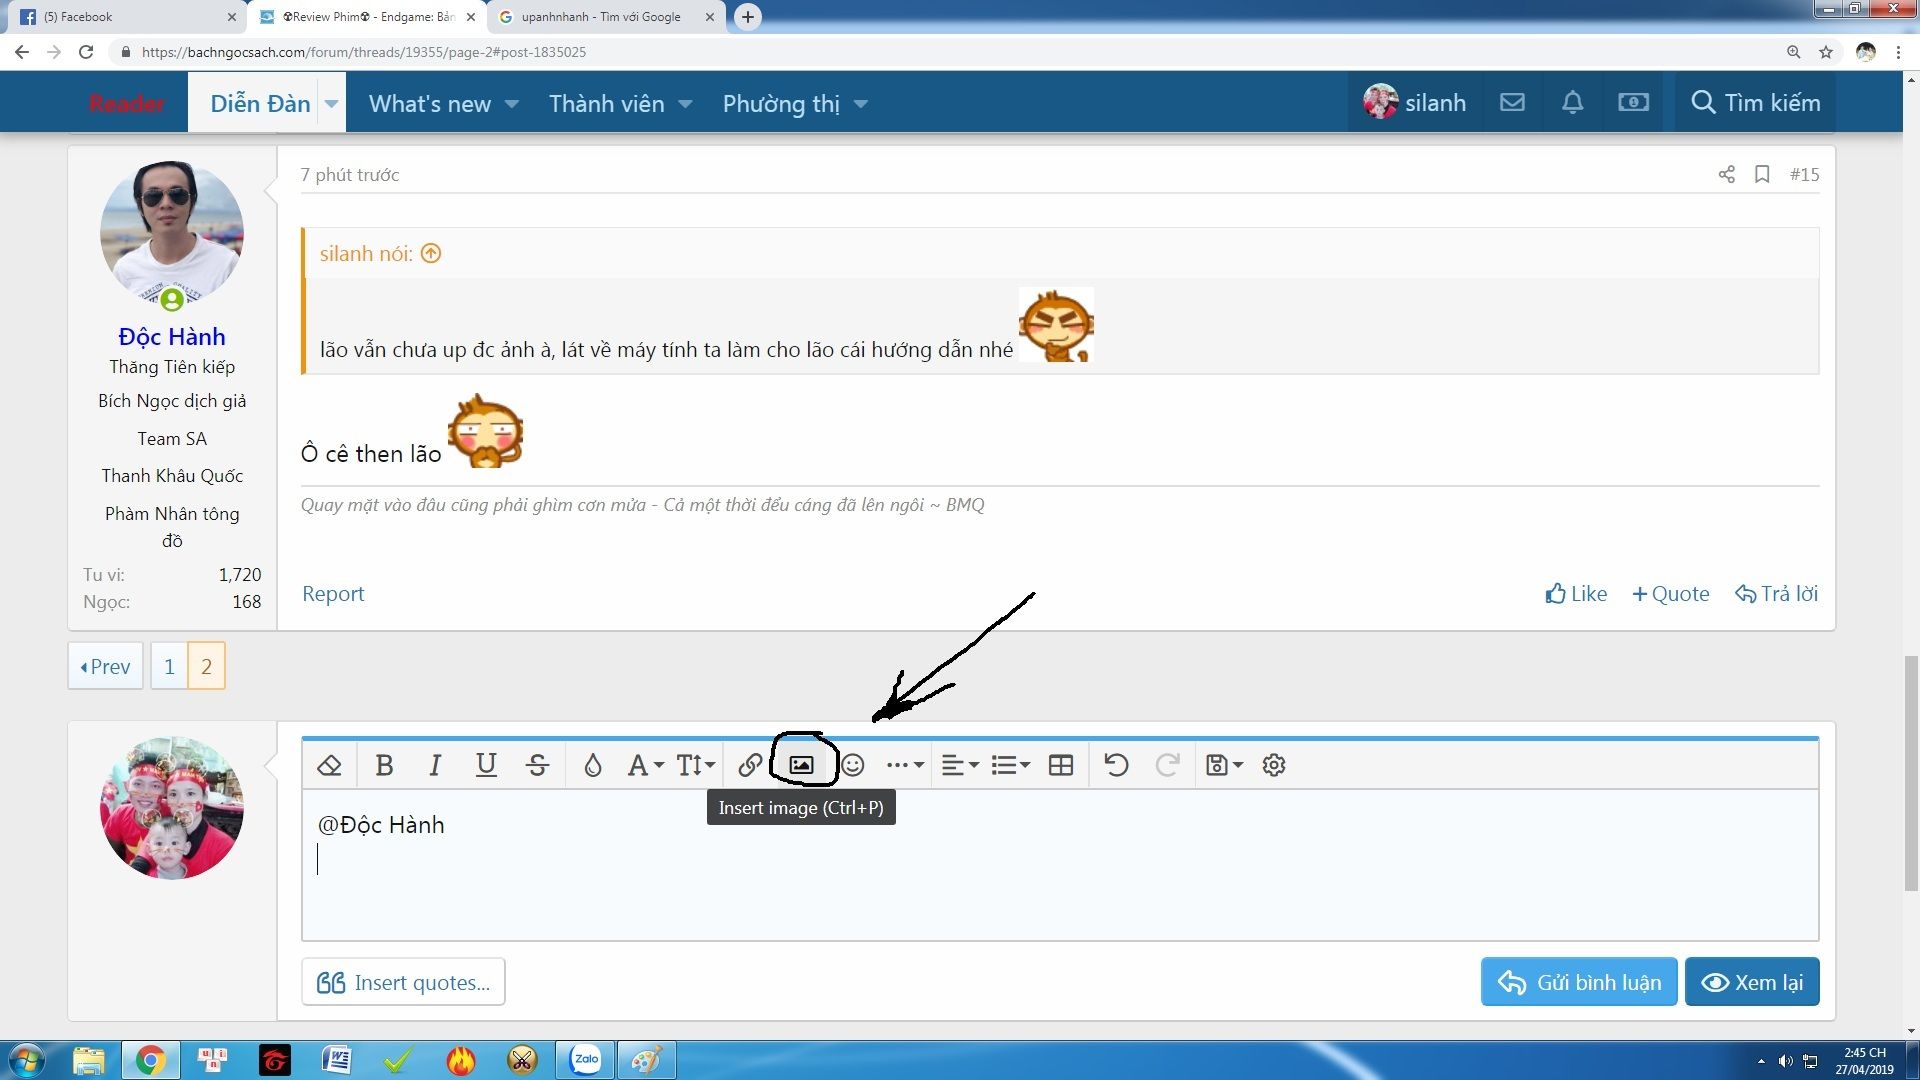Open the envelope inbox icon
Screen dimensions: 1920x1080
coord(1512,102)
